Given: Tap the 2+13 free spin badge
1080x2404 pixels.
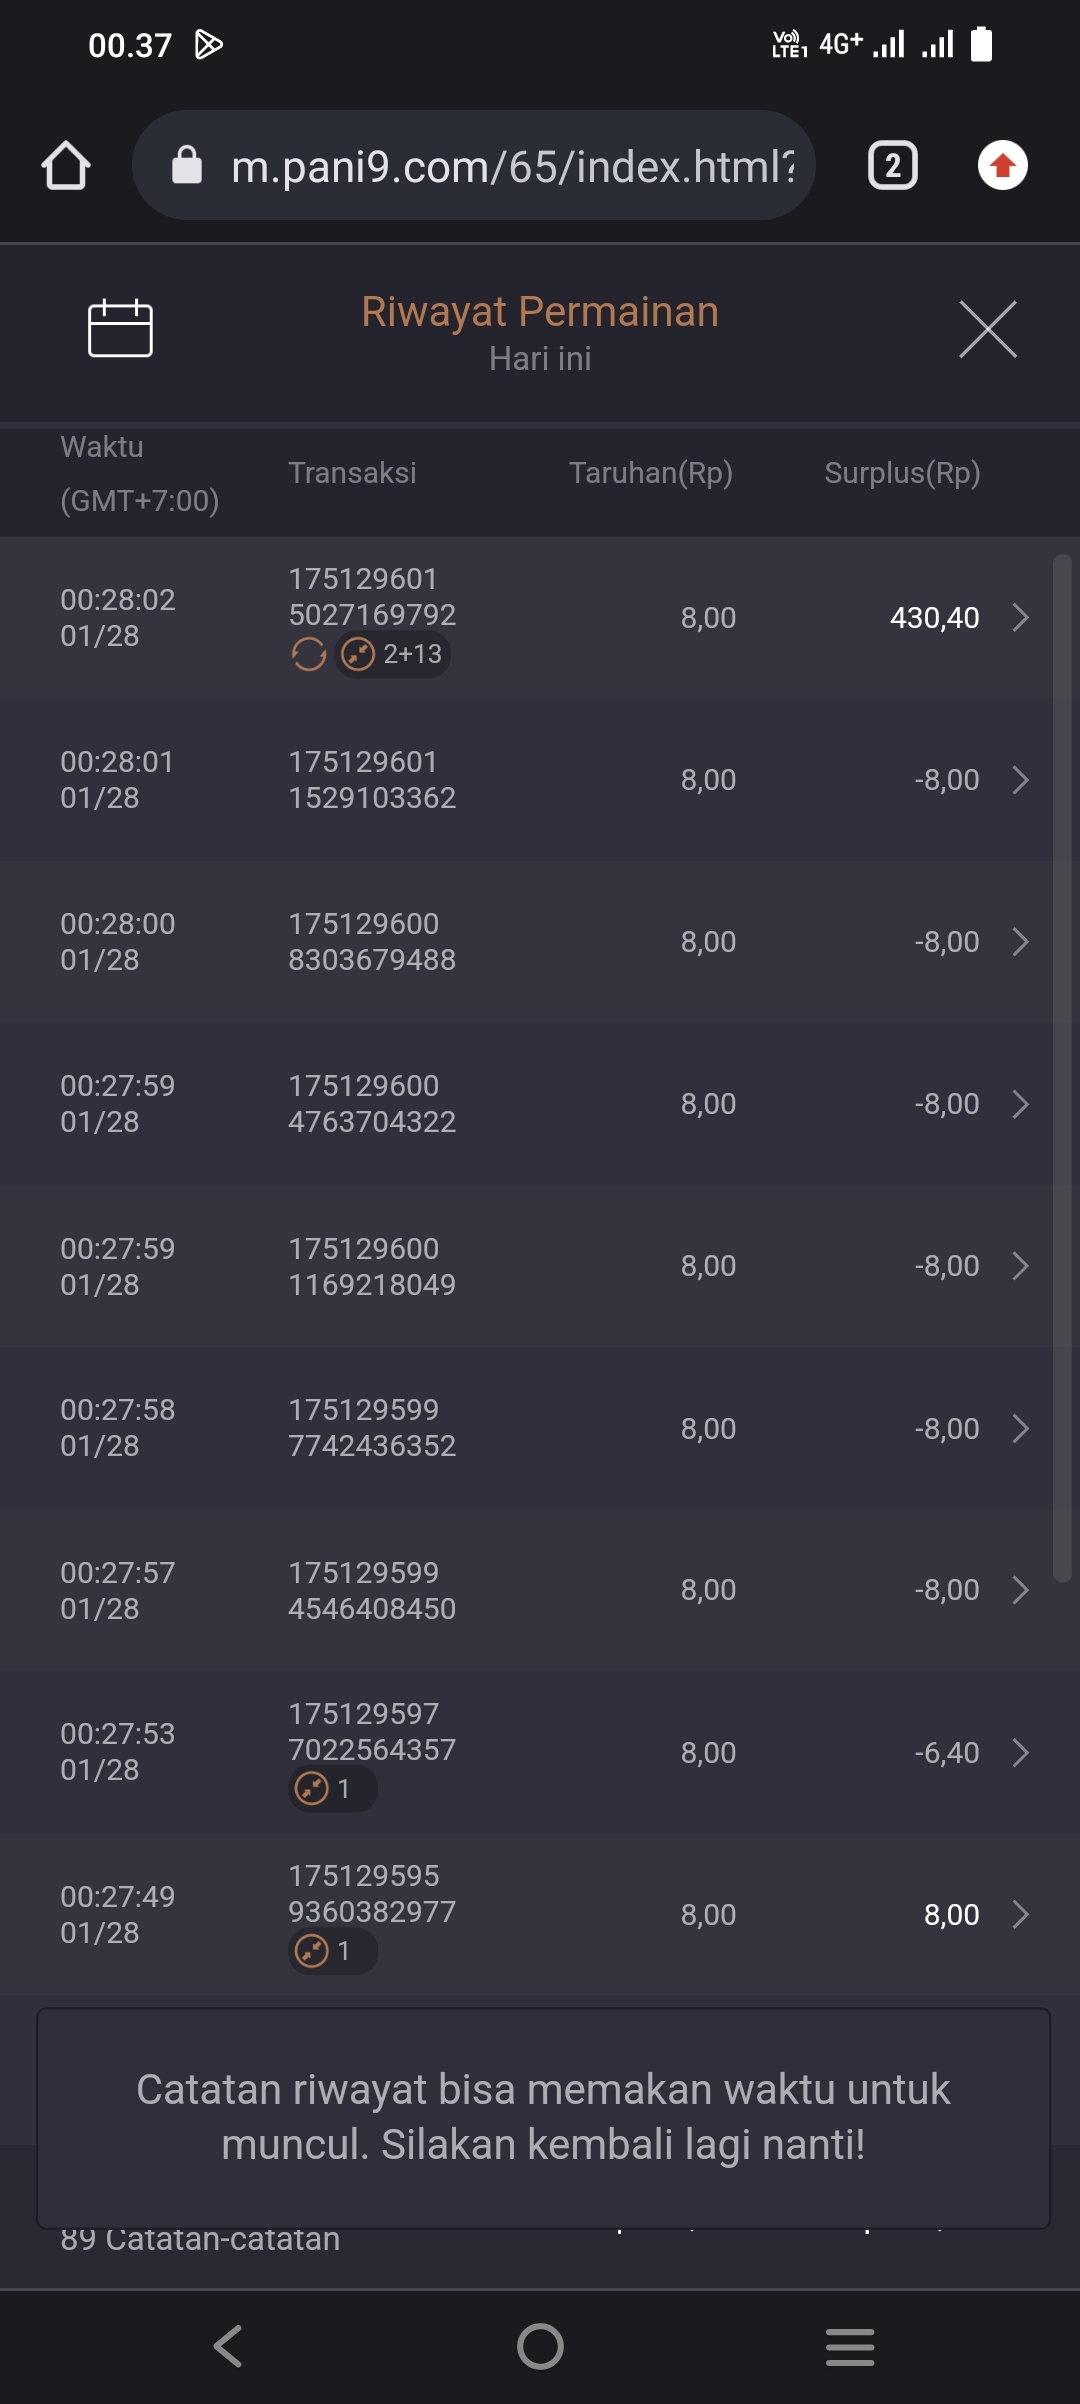Looking at the screenshot, I should coord(393,655).
